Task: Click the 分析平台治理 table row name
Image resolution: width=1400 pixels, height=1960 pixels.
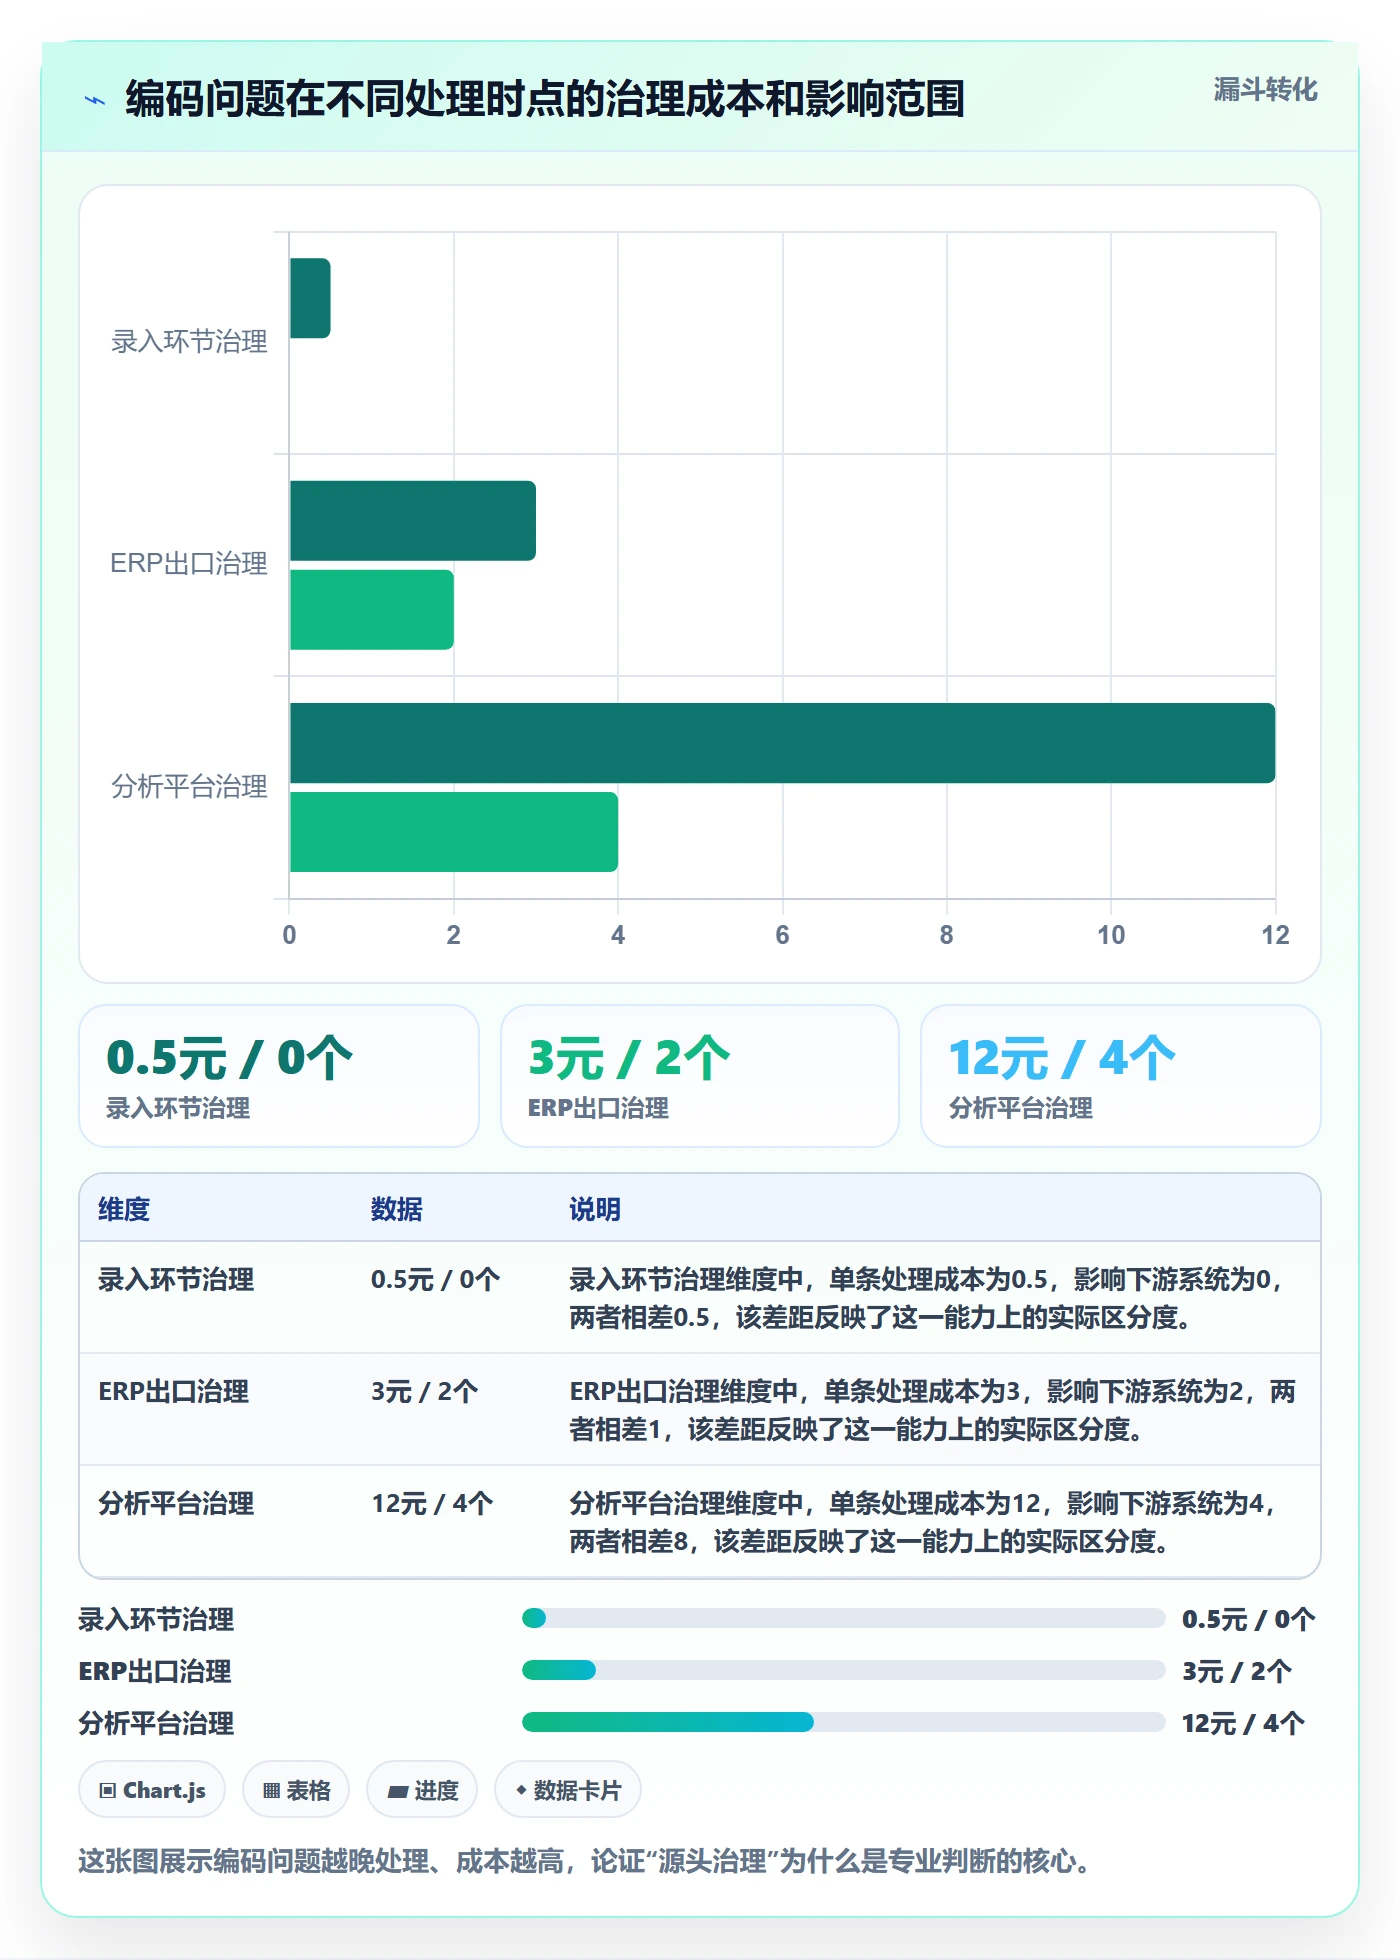Action: click(176, 1504)
